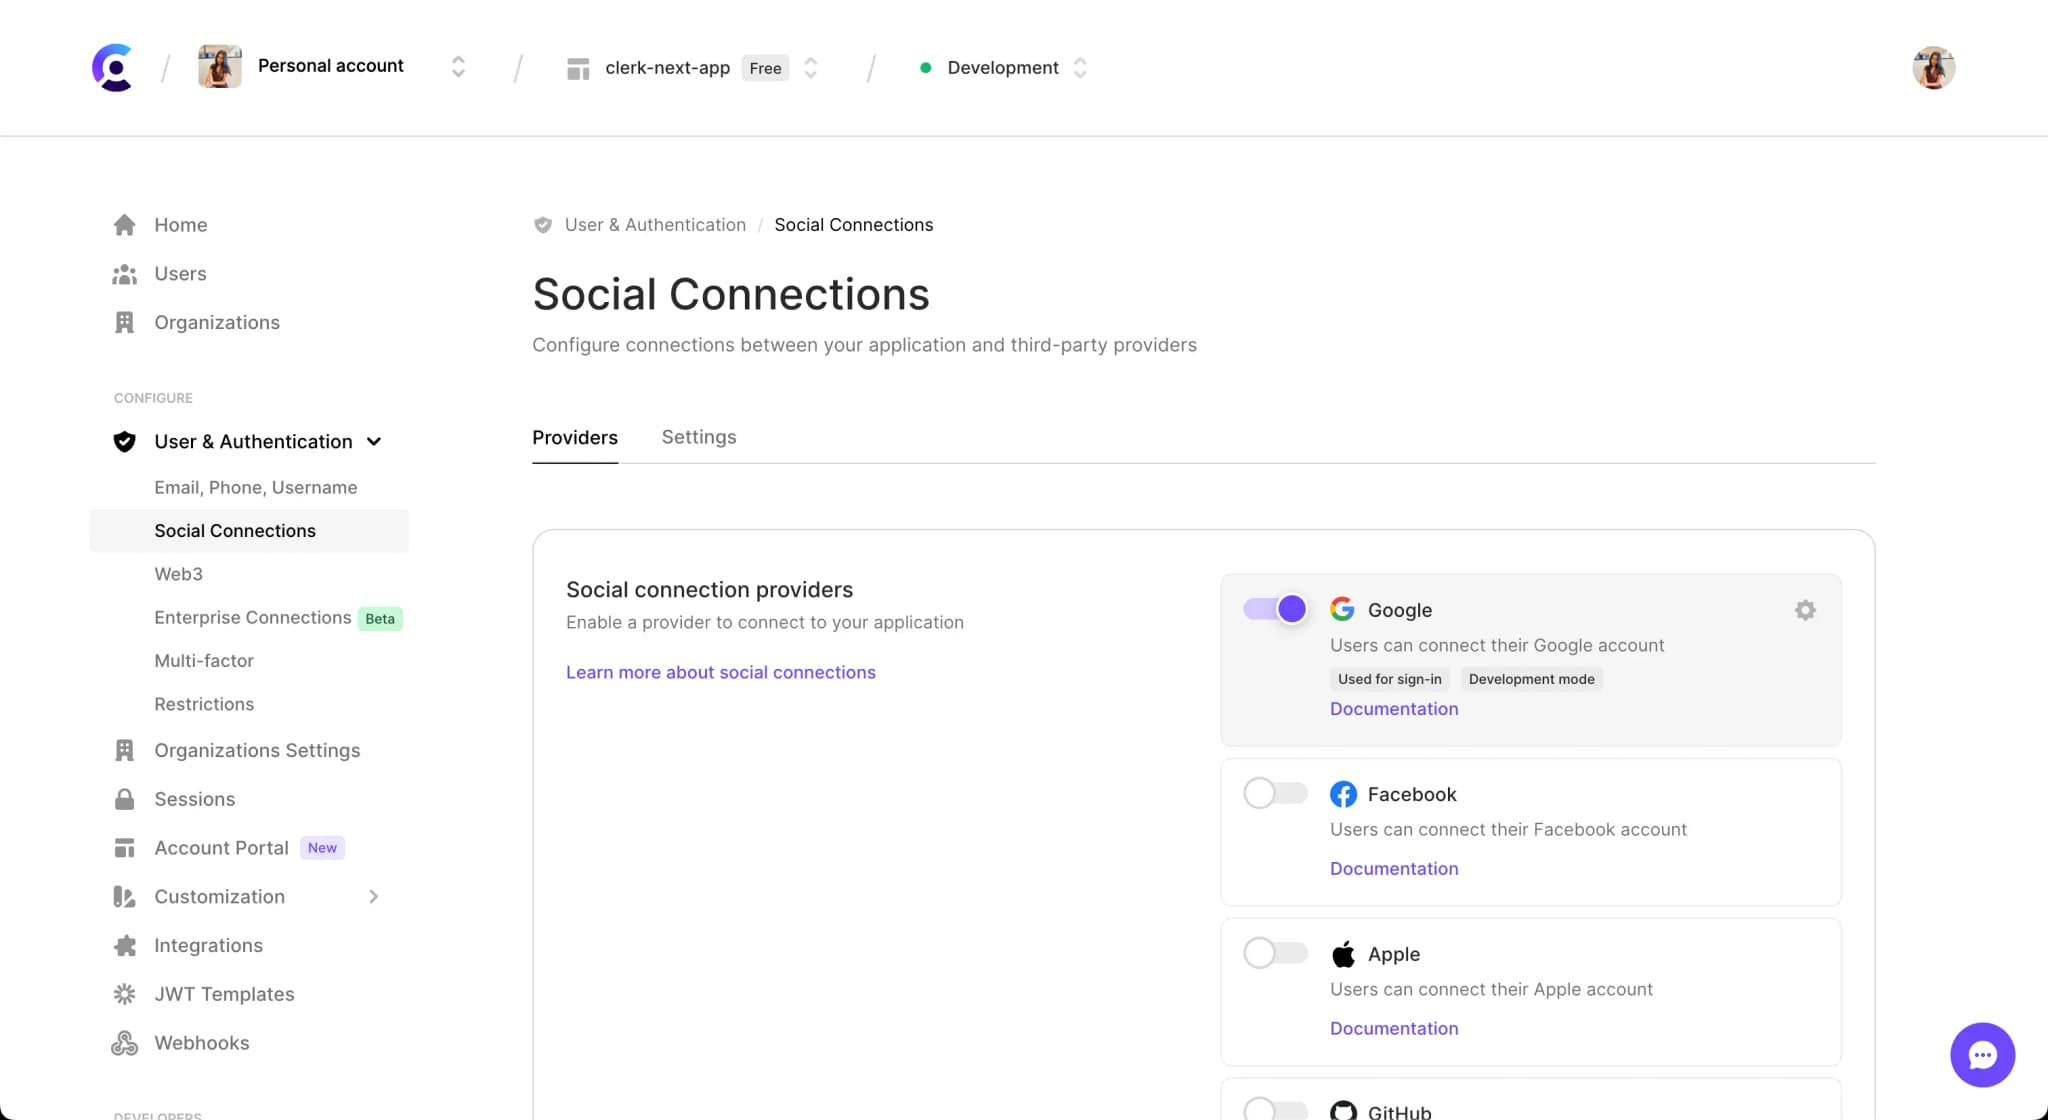Click the Organizations sidebar icon
The width and height of the screenshot is (2048, 1120).
tap(124, 321)
